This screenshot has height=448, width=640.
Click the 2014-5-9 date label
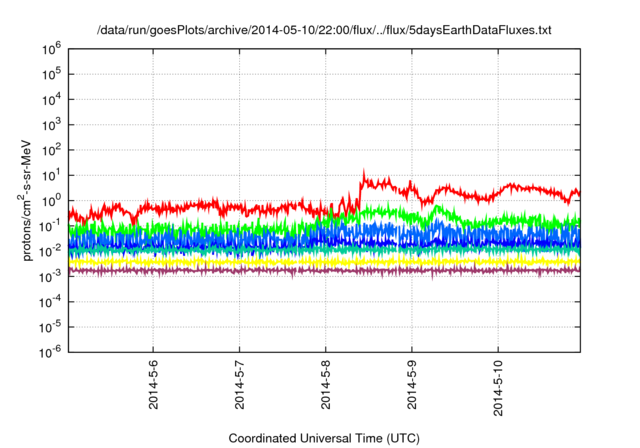pyautogui.click(x=412, y=385)
